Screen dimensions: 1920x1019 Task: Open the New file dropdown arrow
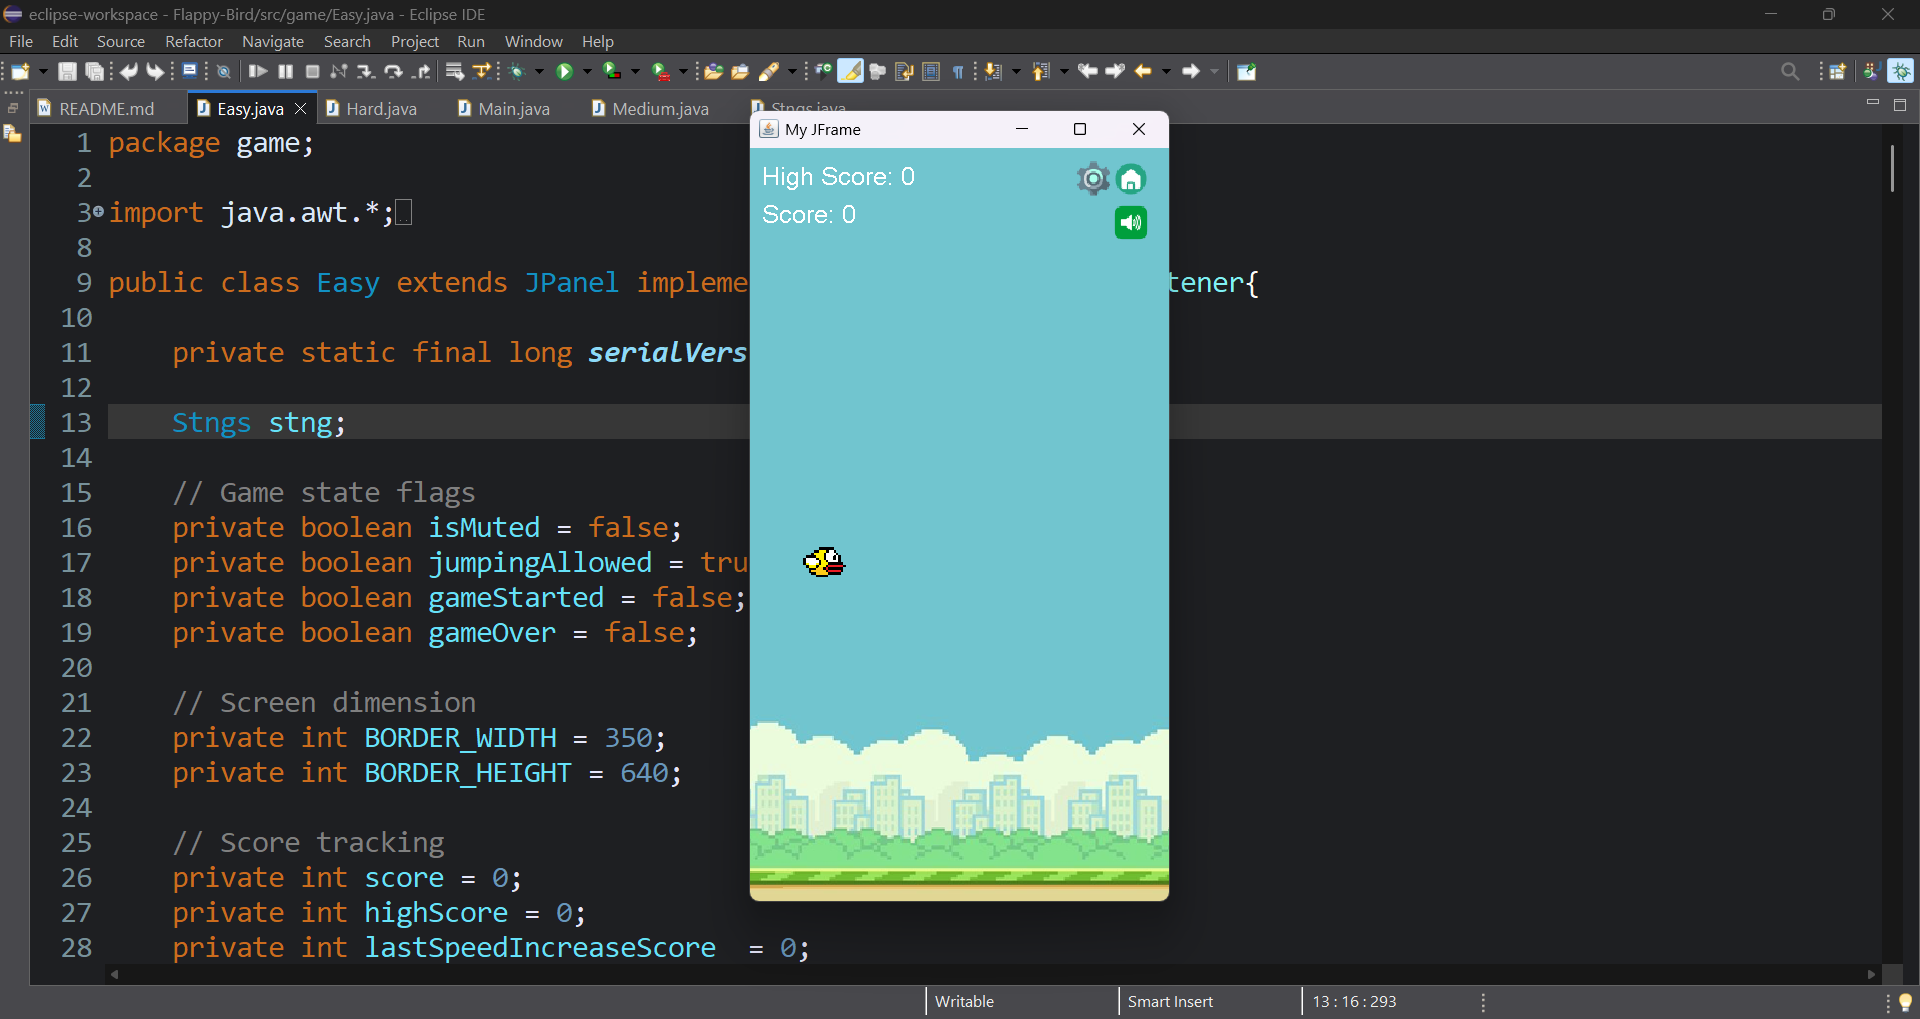[43, 71]
